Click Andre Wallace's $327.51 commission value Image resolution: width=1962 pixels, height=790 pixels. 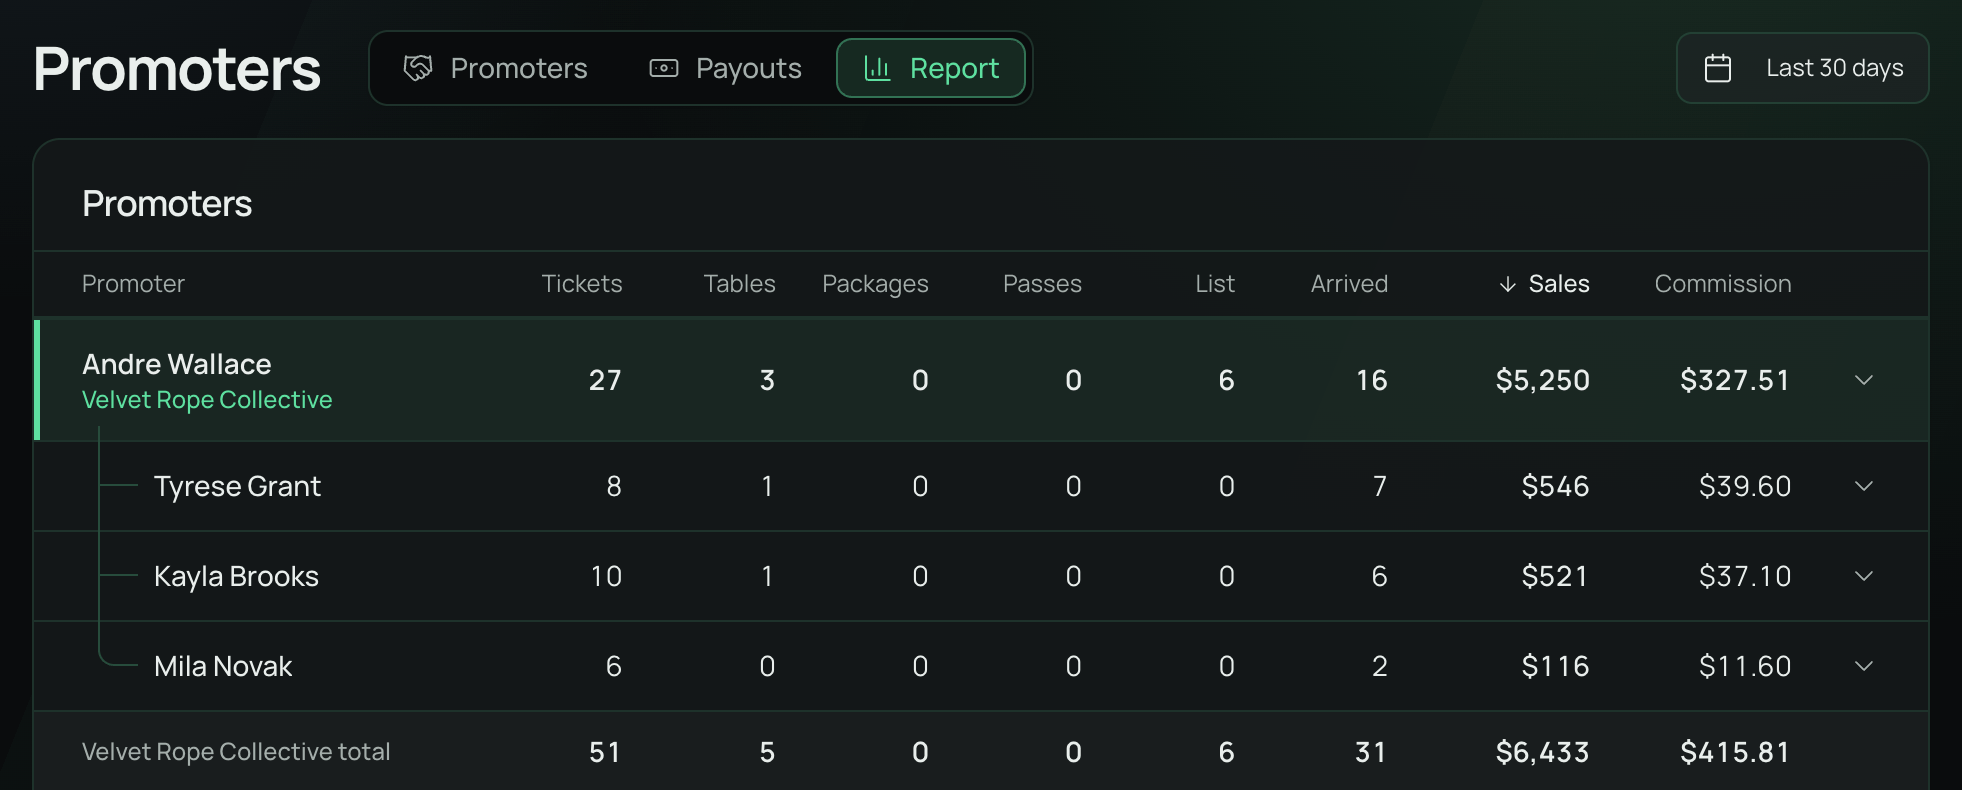pyautogui.click(x=1735, y=380)
